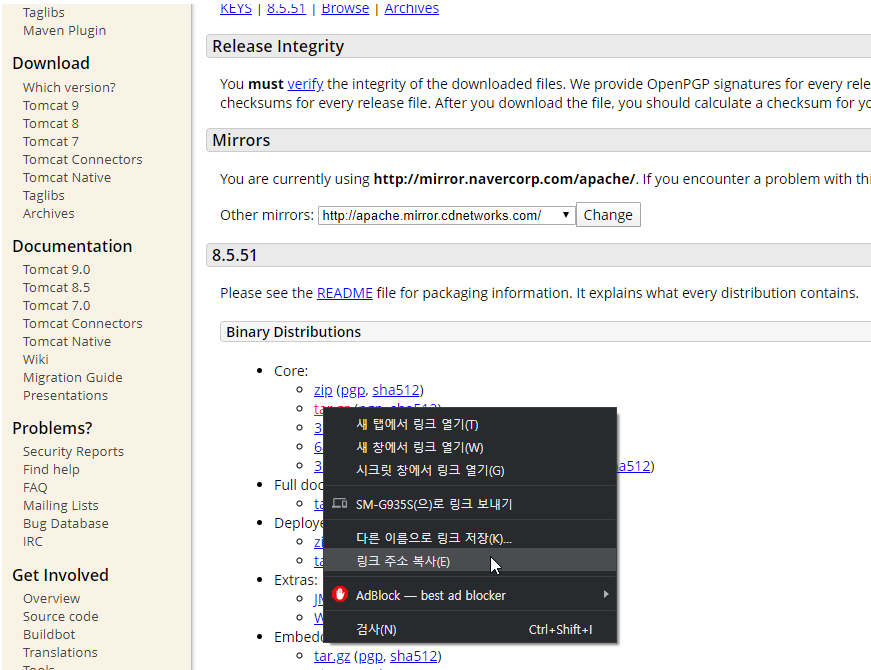The height and width of the screenshot is (670, 871).
Task: Click the AdBlock red hand icon
Action: pos(339,594)
